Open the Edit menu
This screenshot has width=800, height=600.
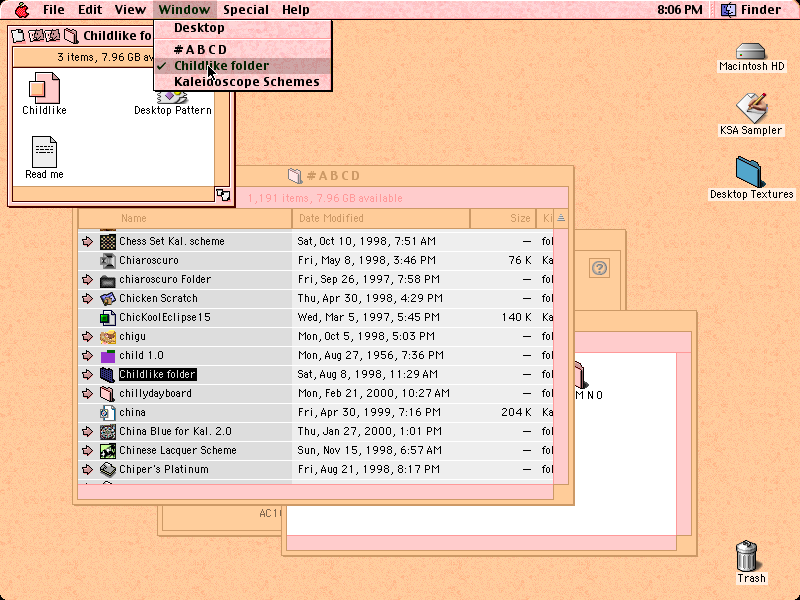click(x=90, y=10)
